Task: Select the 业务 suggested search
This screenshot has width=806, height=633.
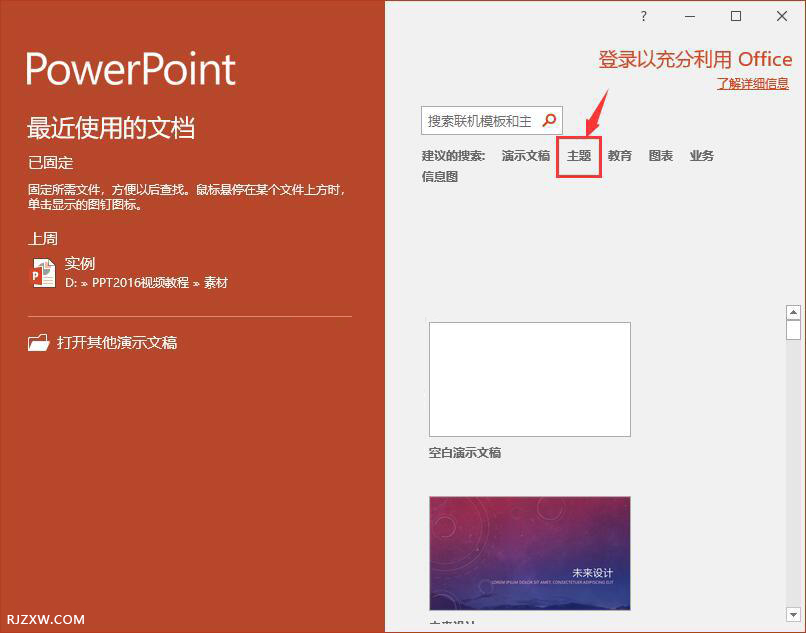Action: pos(700,156)
